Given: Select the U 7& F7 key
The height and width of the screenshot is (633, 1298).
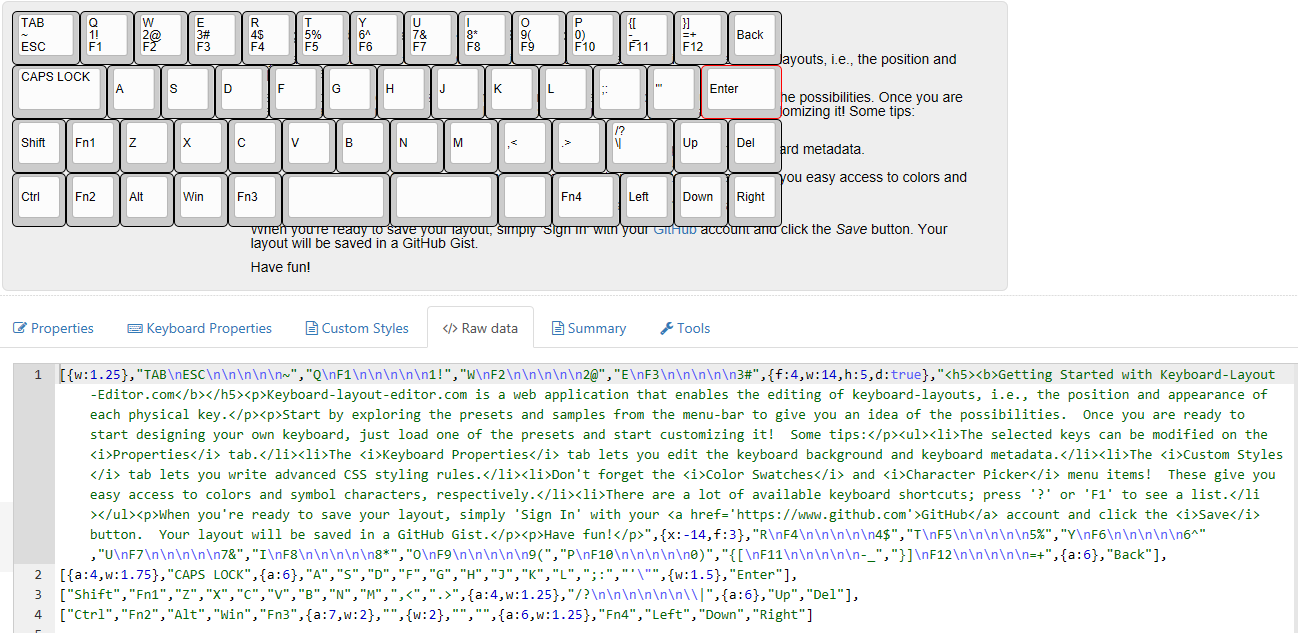Looking at the screenshot, I should point(431,38).
